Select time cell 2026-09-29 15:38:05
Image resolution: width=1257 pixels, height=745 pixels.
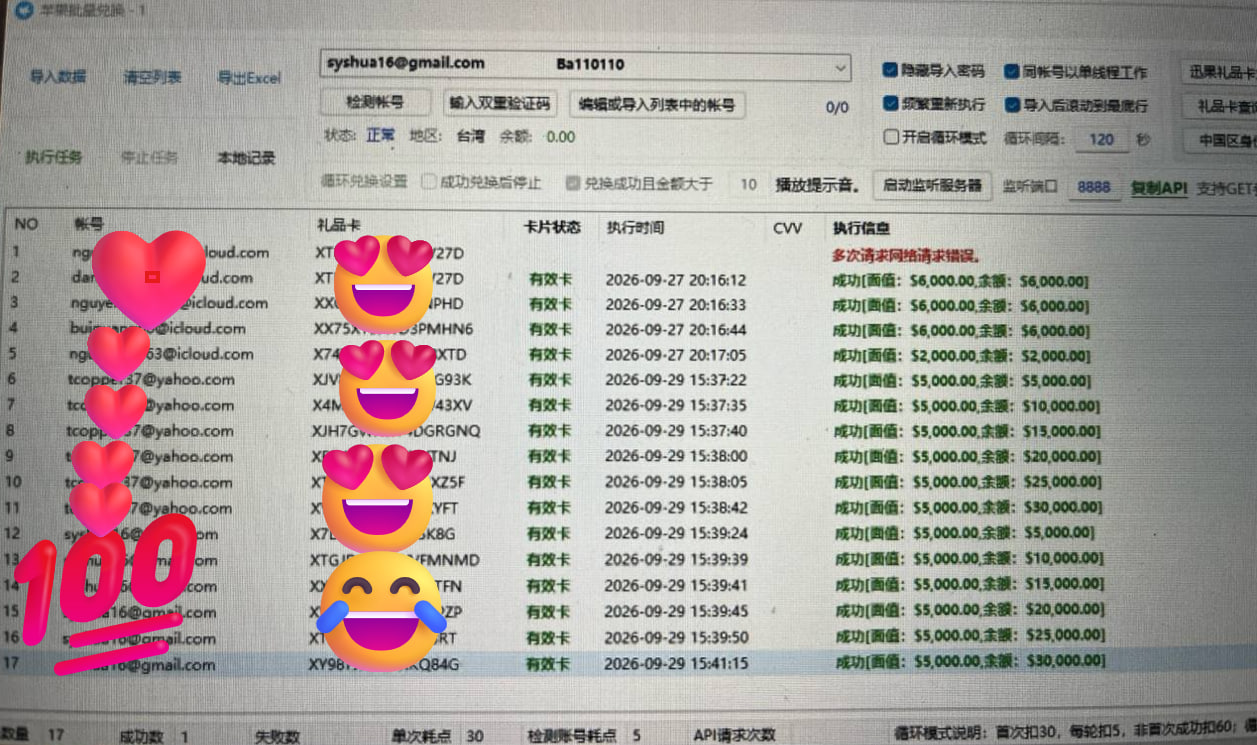pyautogui.click(x=675, y=482)
